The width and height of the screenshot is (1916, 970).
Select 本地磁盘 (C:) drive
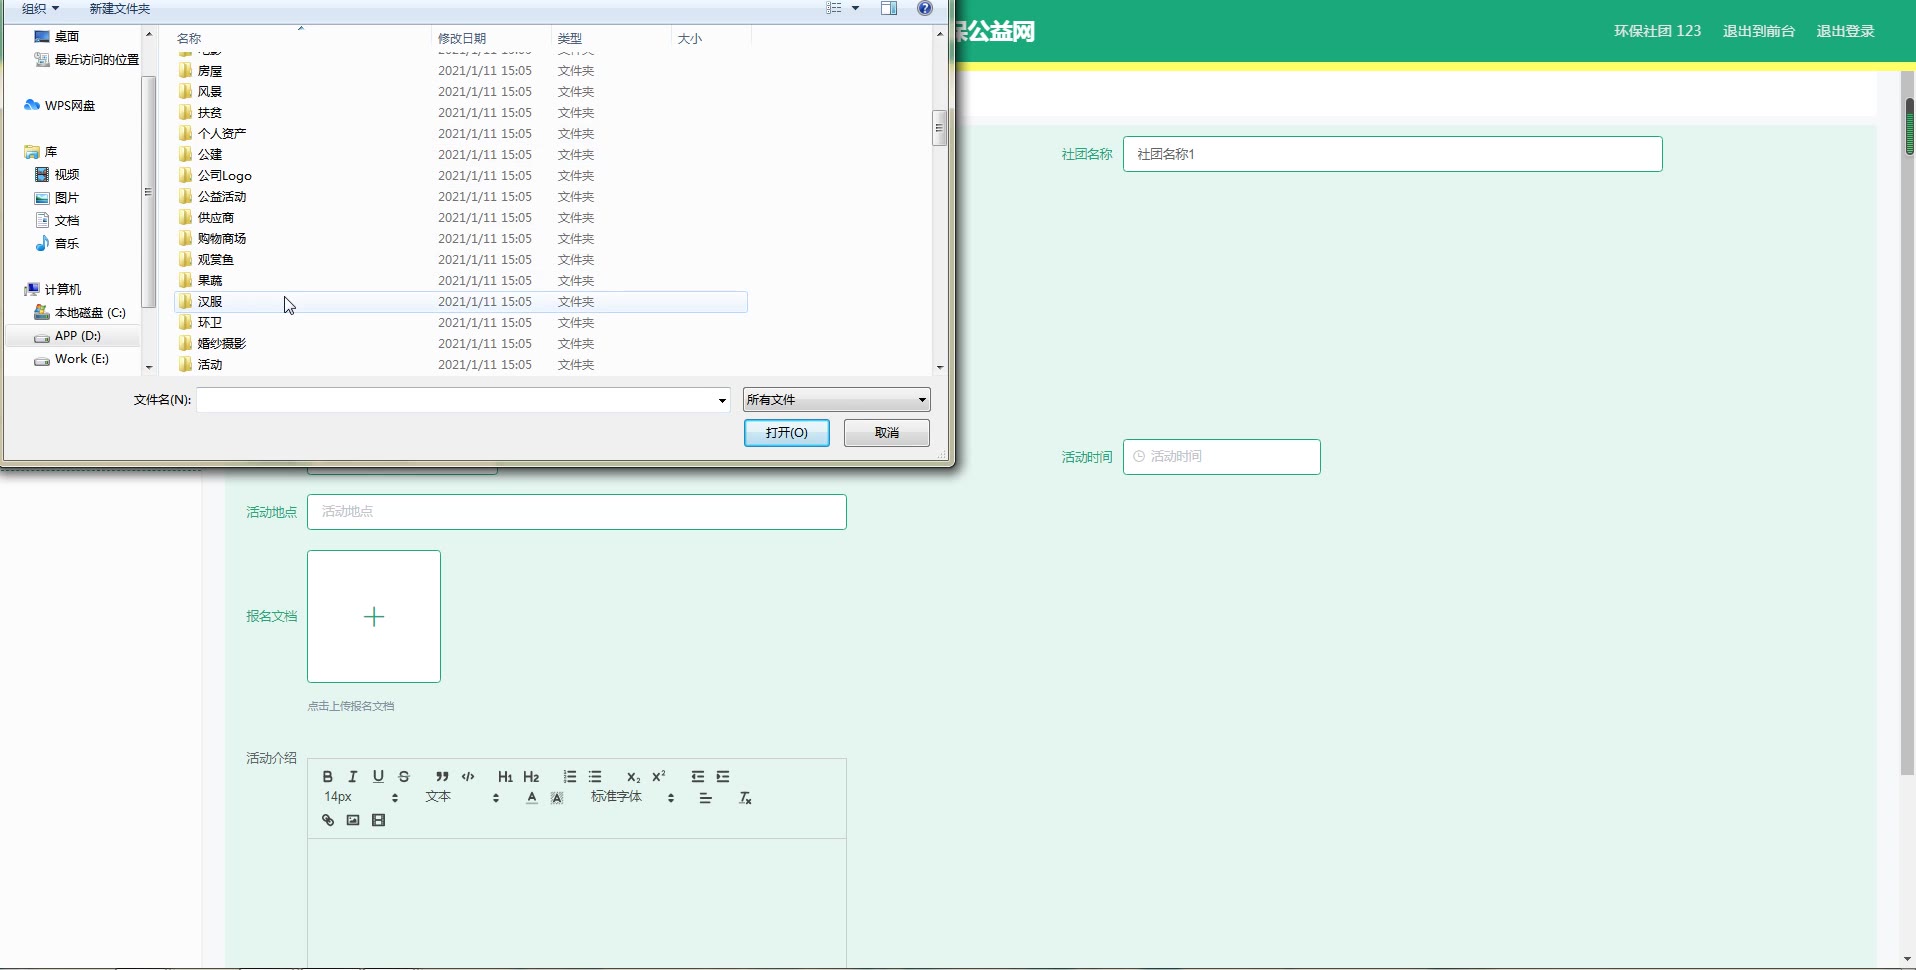point(80,313)
